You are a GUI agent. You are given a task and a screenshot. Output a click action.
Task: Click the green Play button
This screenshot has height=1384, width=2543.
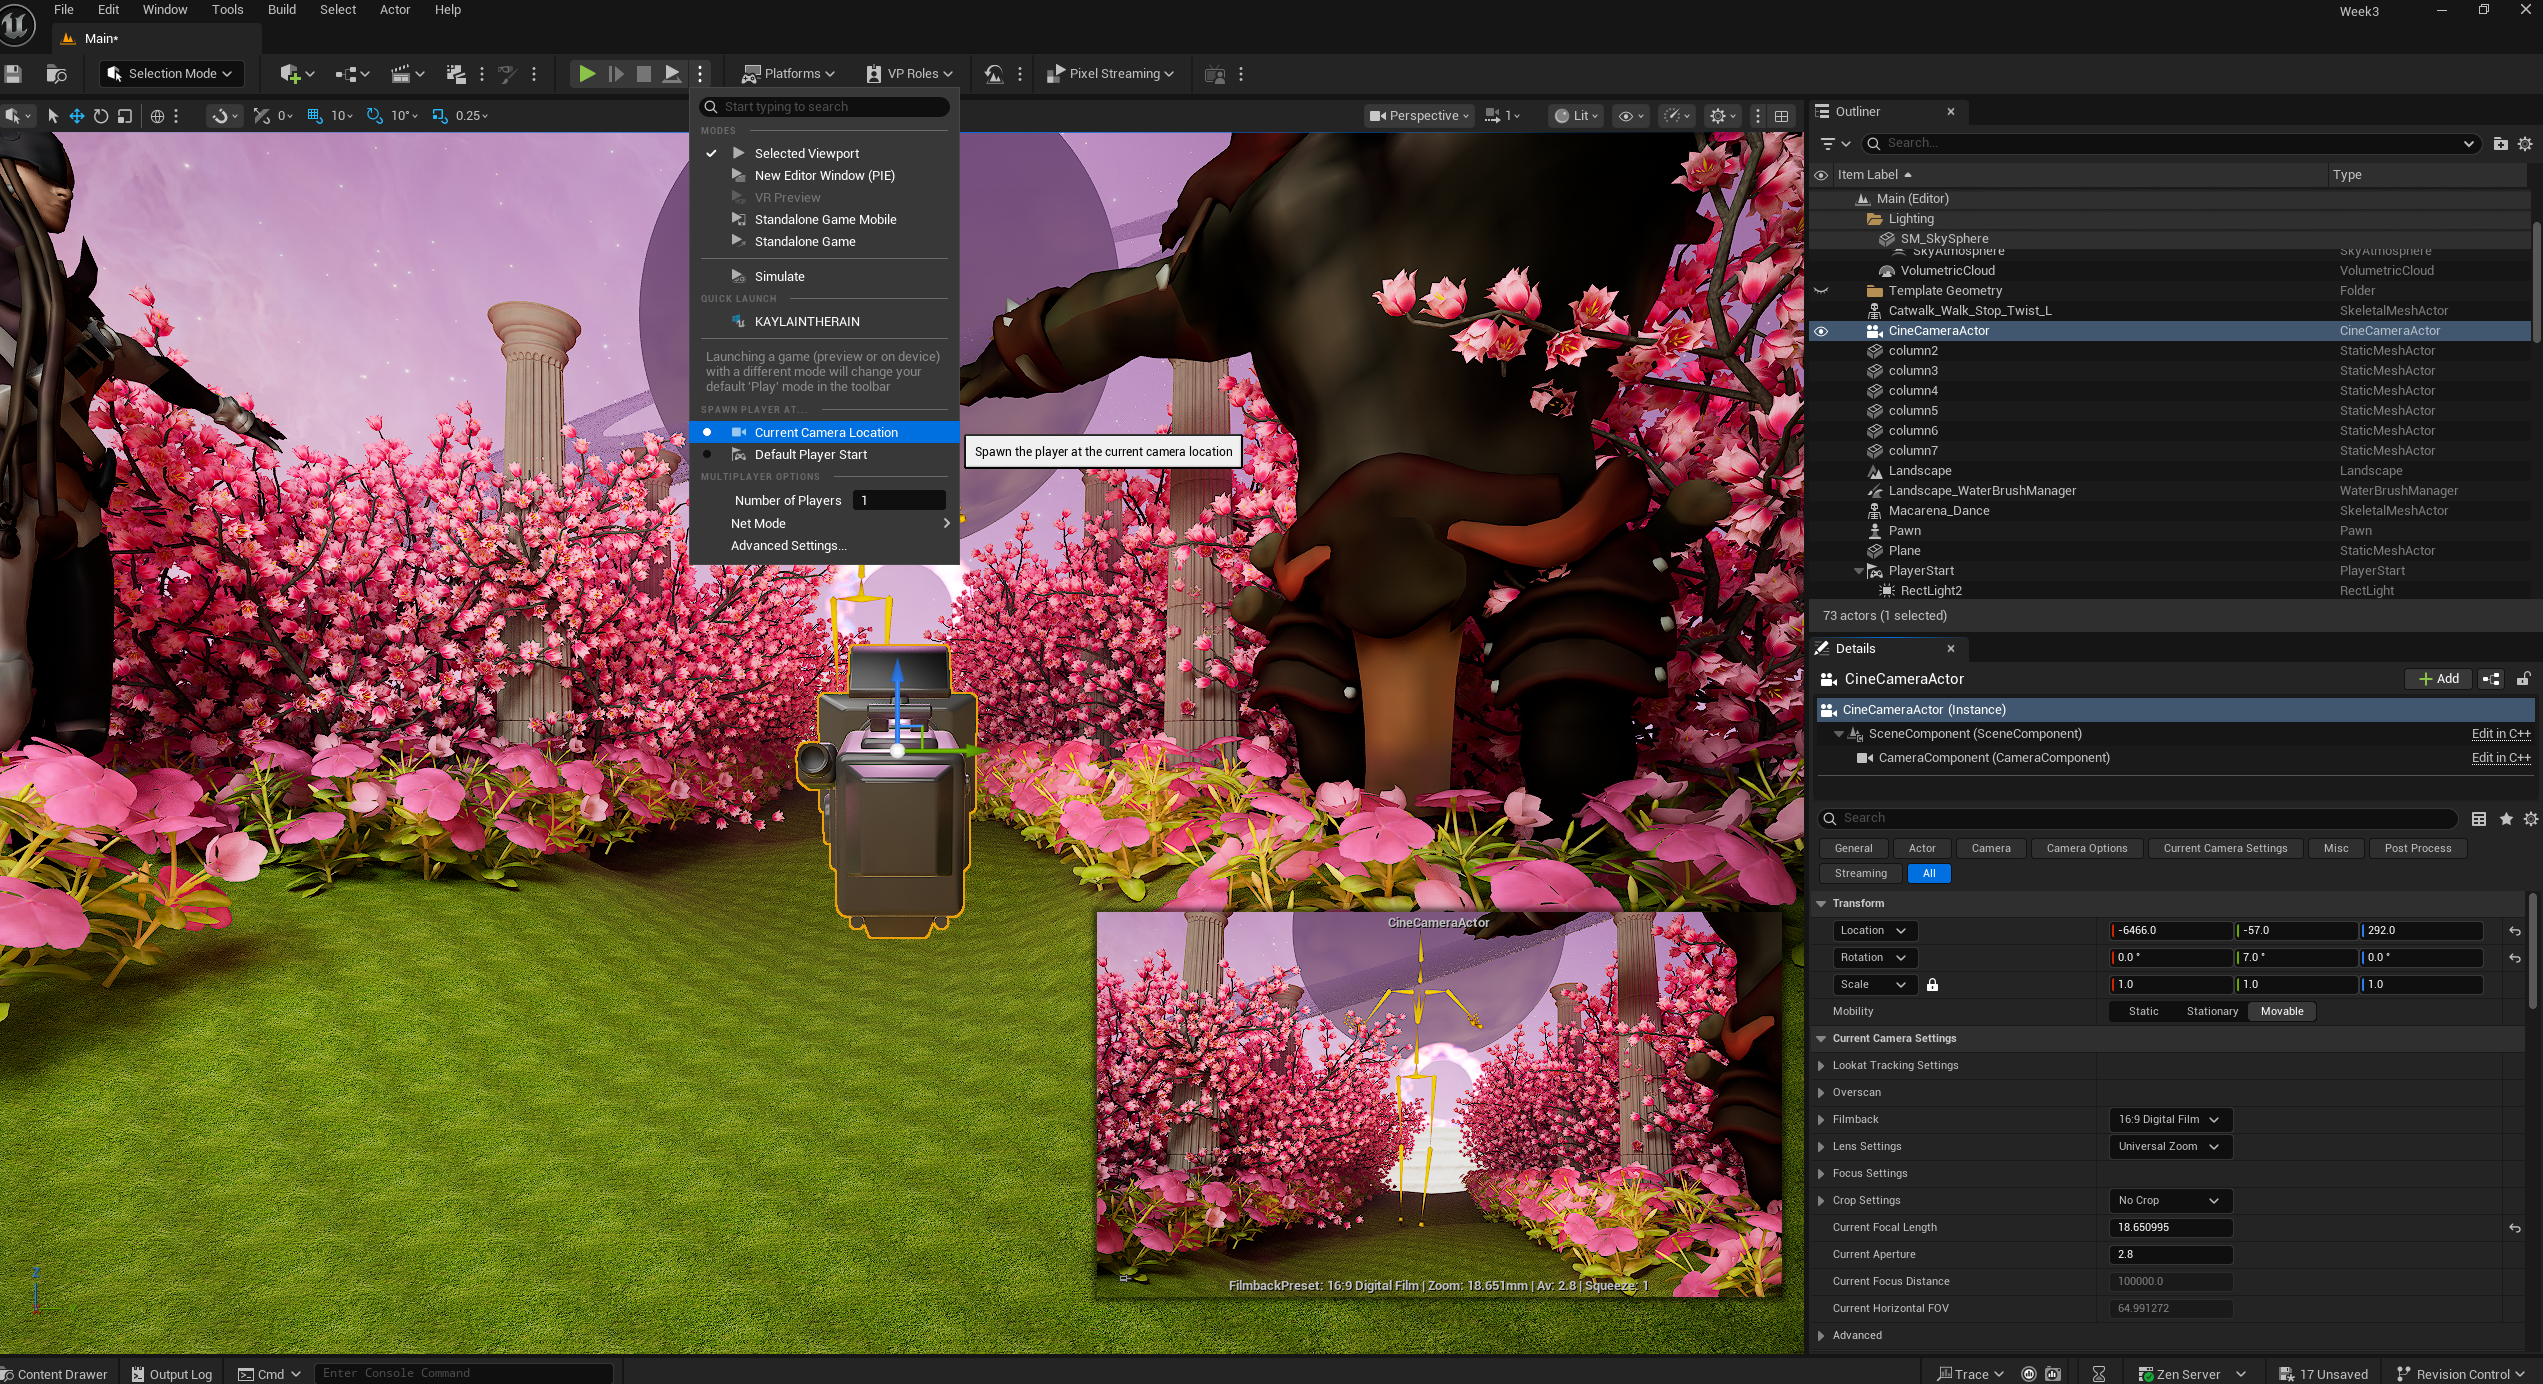click(587, 73)
